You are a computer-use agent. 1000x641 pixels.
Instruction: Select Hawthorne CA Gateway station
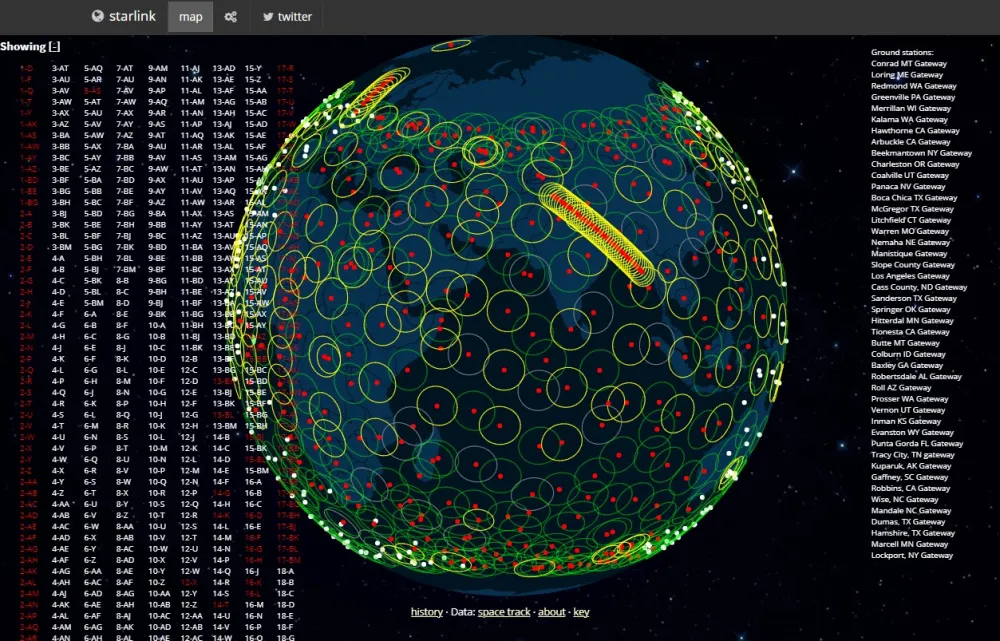point(915,131)
